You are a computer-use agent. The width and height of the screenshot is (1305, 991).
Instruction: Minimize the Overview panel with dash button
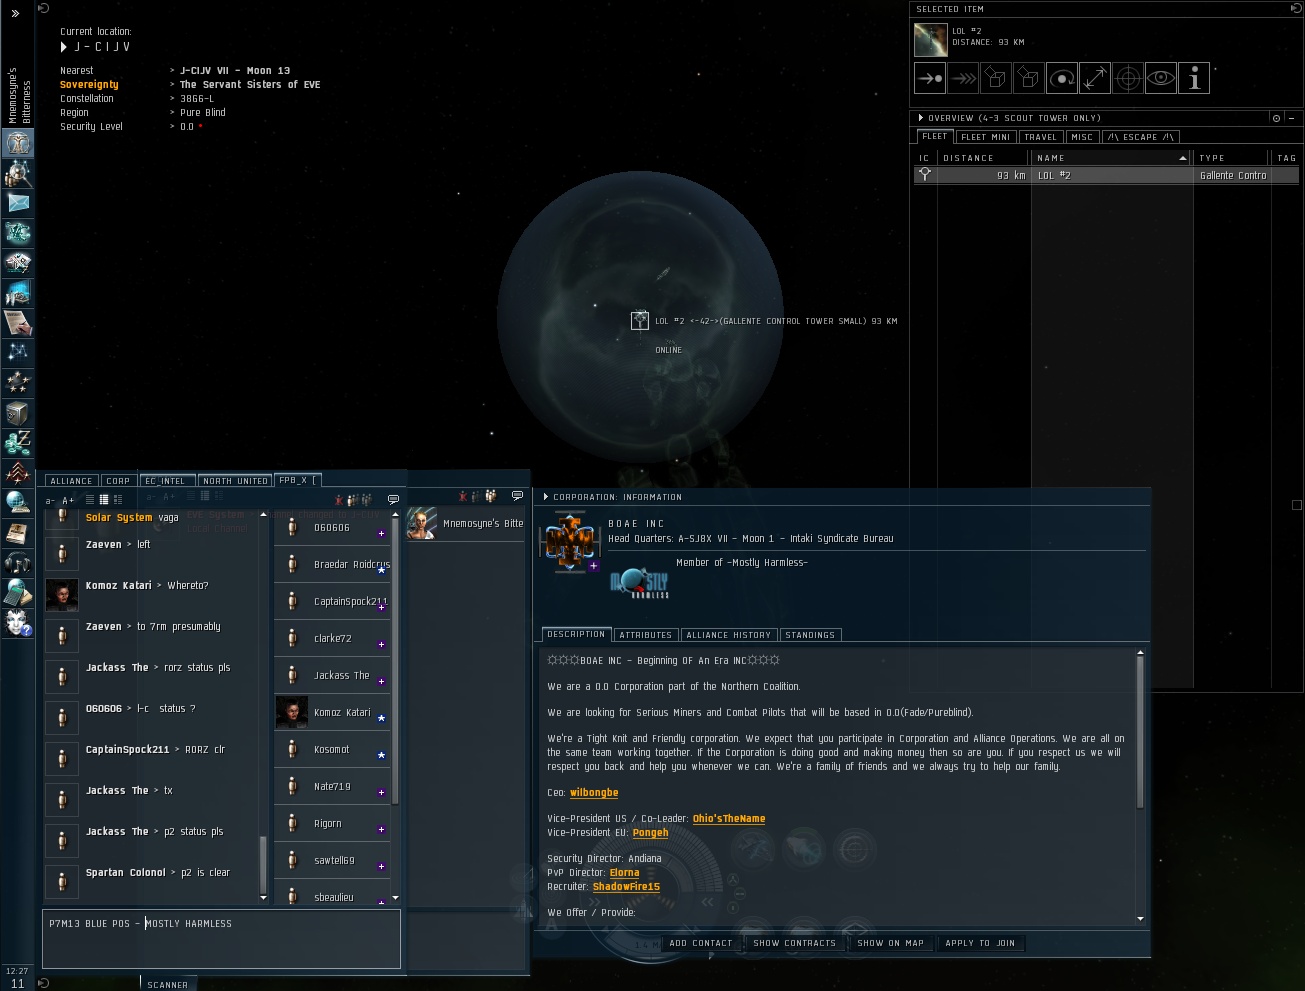coord(1292,118)
